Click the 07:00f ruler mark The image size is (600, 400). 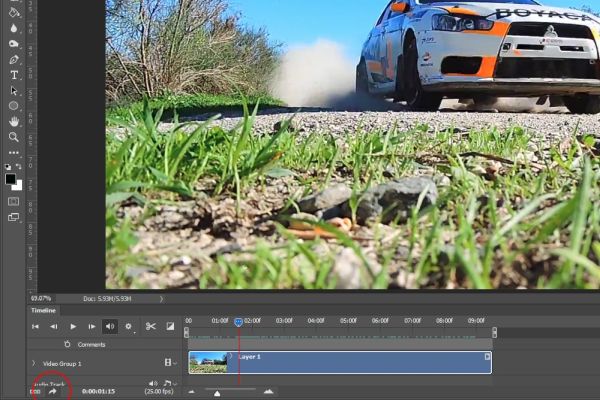click(412, 320)
